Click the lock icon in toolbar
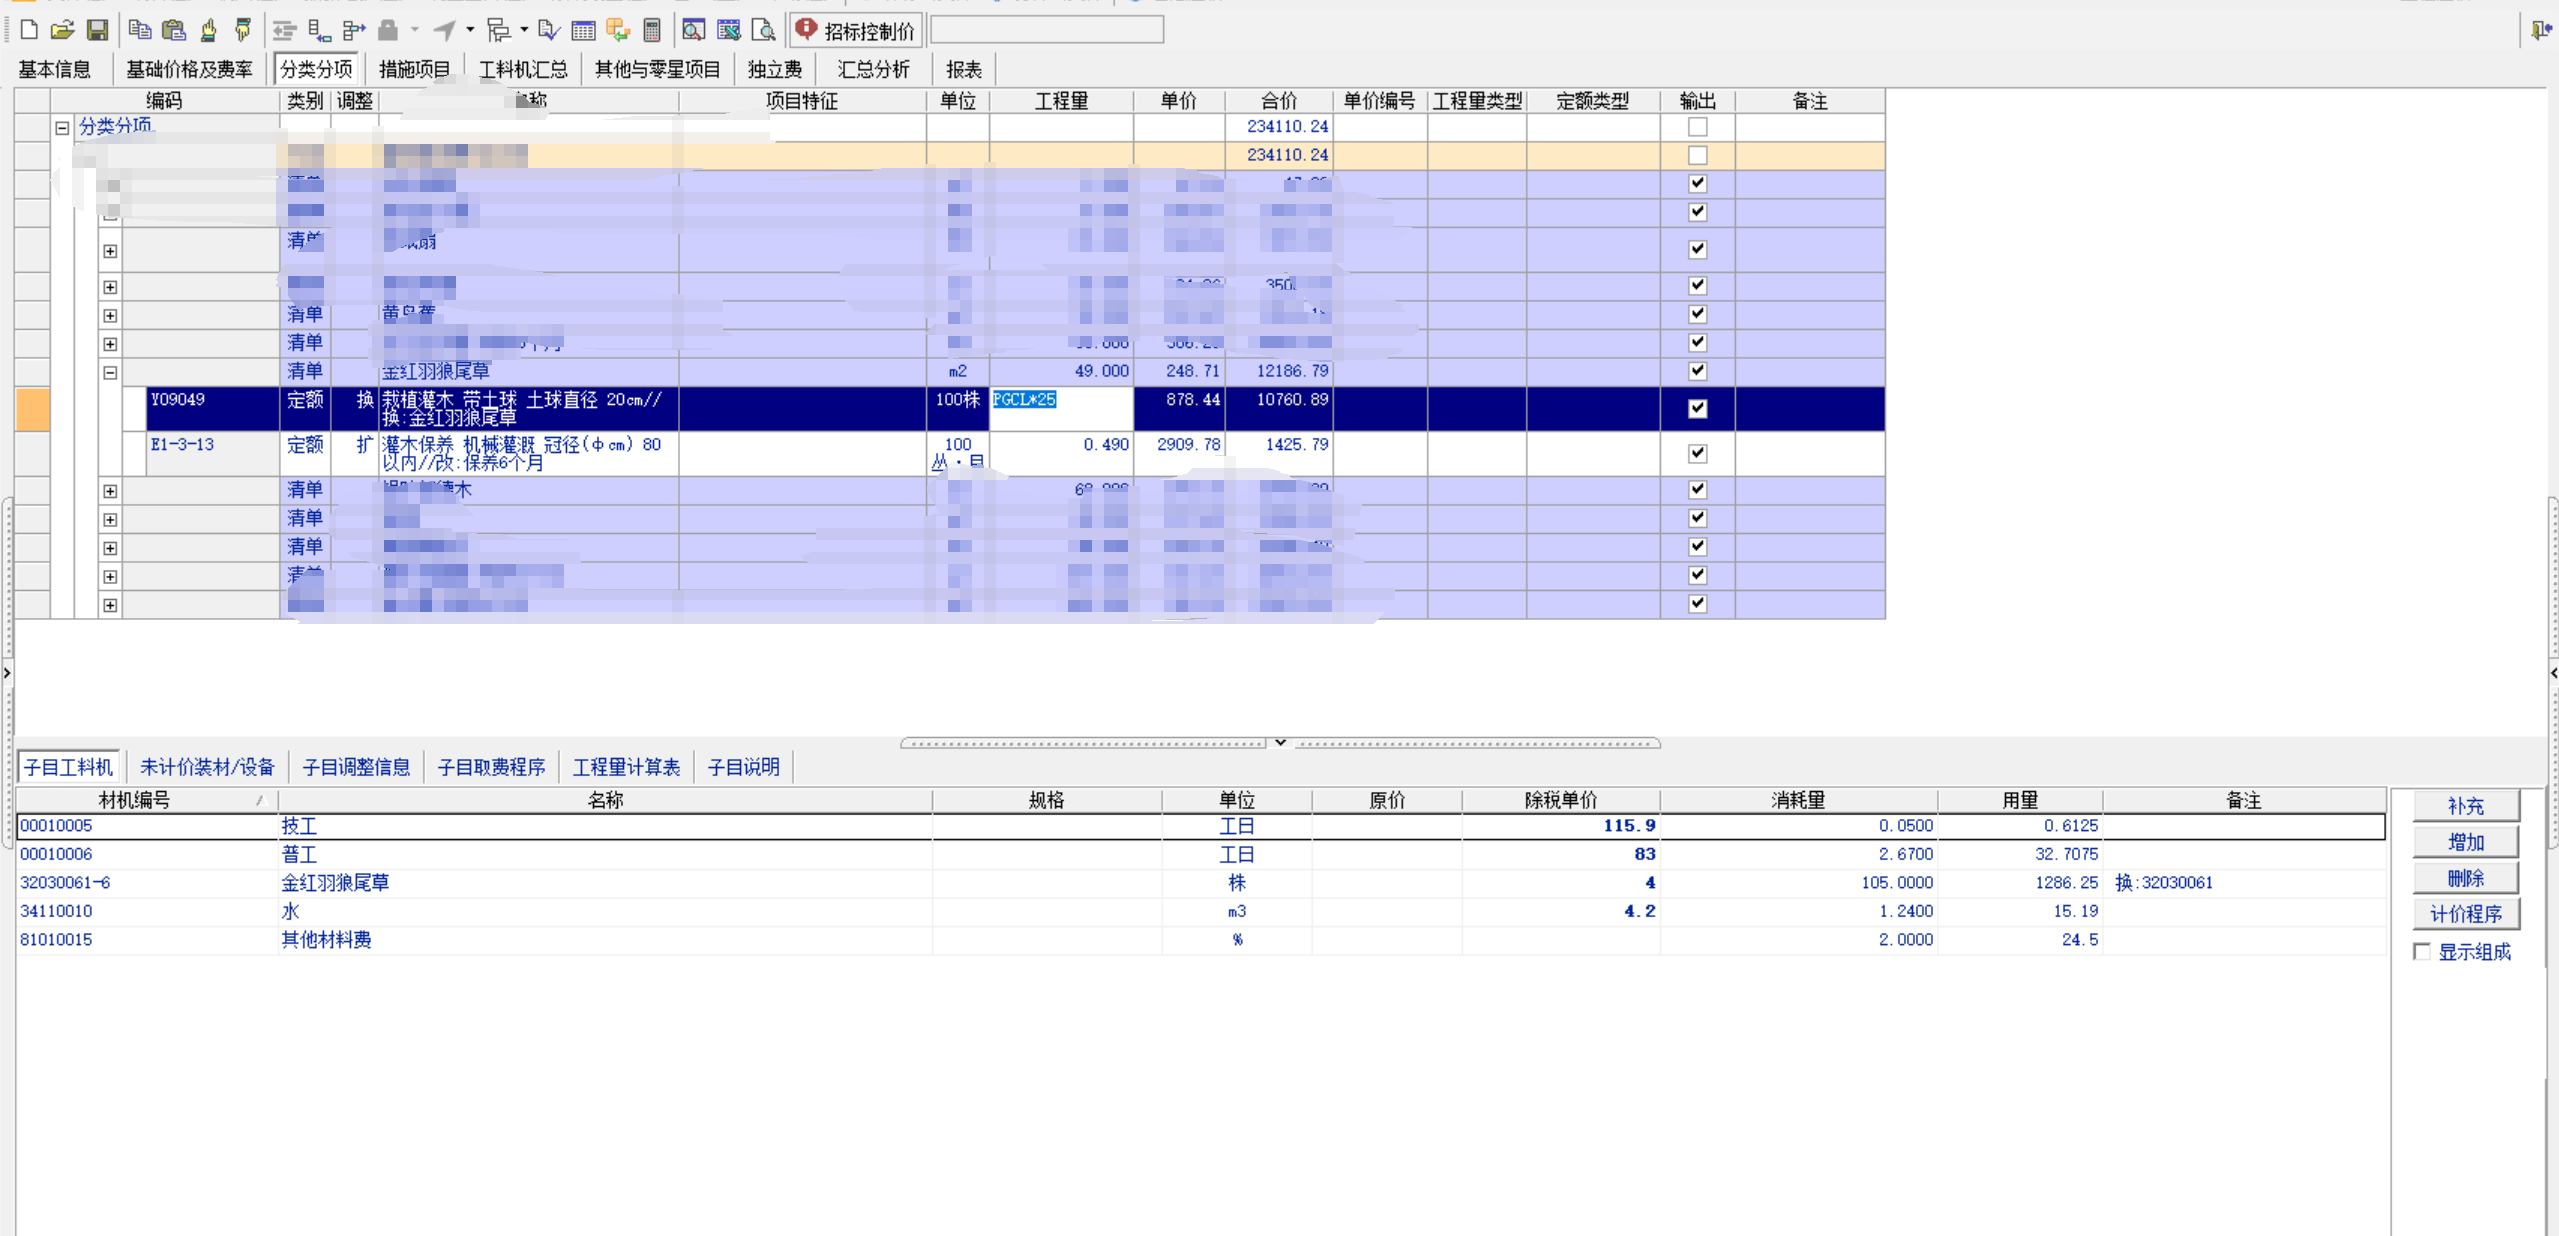2559x1236 pixels. pyautogui.click(x=388, y=30)
